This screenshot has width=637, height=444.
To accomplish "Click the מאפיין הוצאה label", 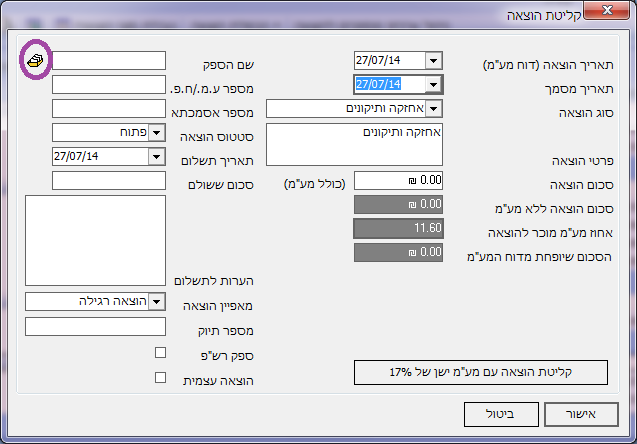I will [218, 306].
